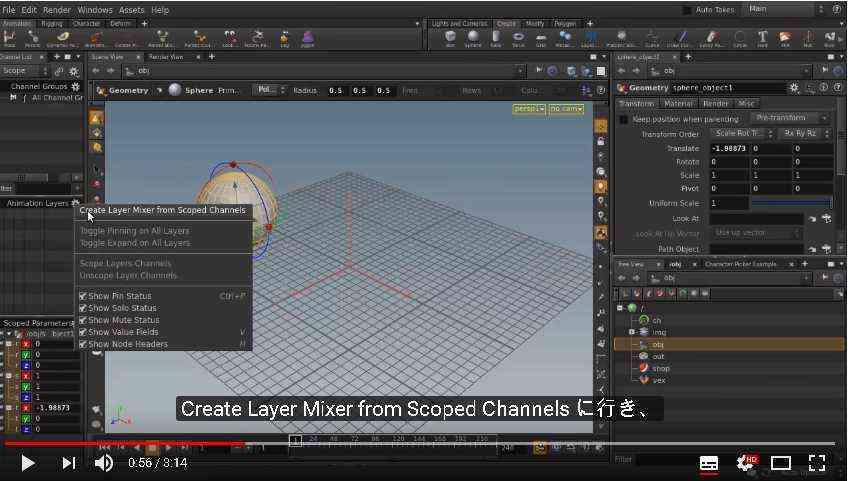Toggle Show Pin Status checkbox
Screen dimensions: 851x481
pyautogui.click(x=83, y=296)
